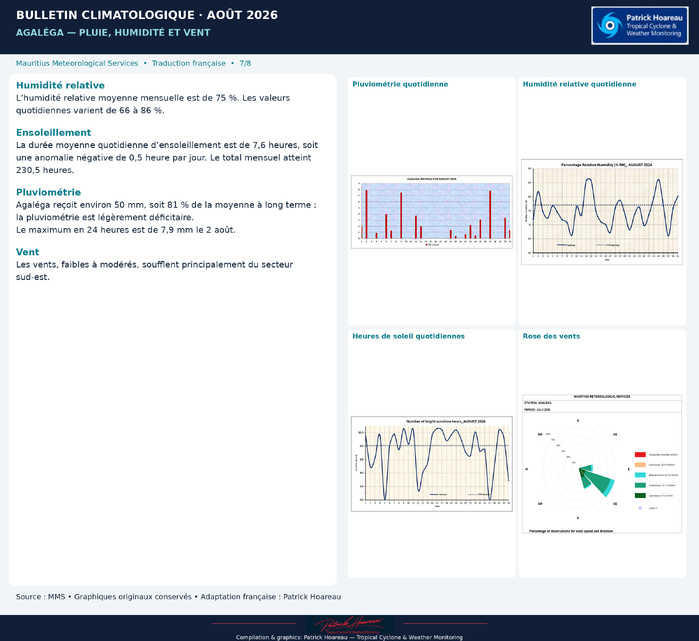Image resolution: width=699 pixels, height=641 pixels.
Task: Click the 'Source : MMS' credit line
Action: click(178, 597)
